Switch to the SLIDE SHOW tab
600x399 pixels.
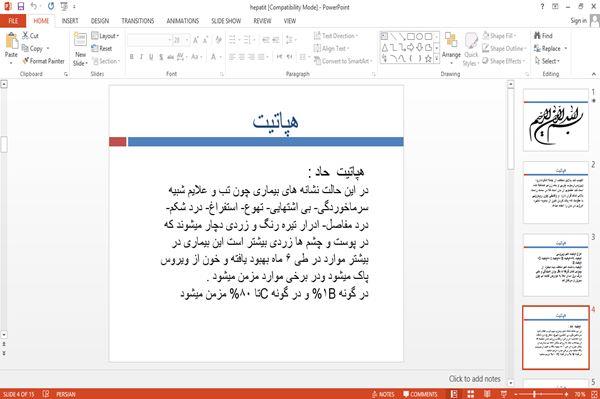tap(226, 21)
